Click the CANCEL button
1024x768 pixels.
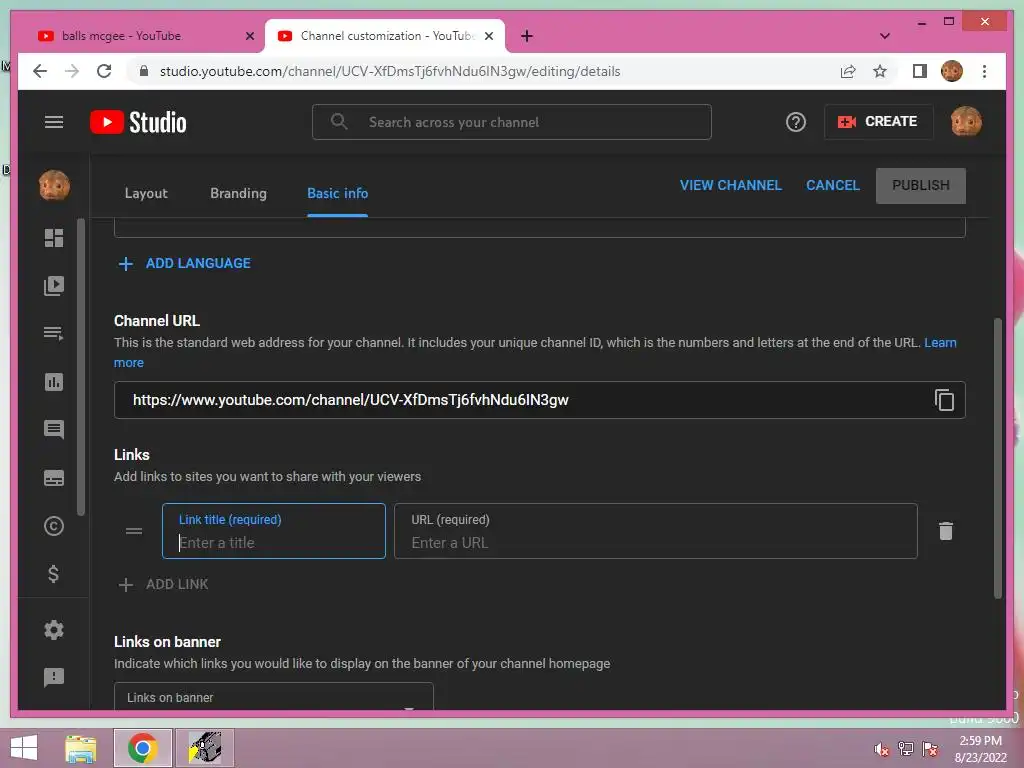pos(833,185)
